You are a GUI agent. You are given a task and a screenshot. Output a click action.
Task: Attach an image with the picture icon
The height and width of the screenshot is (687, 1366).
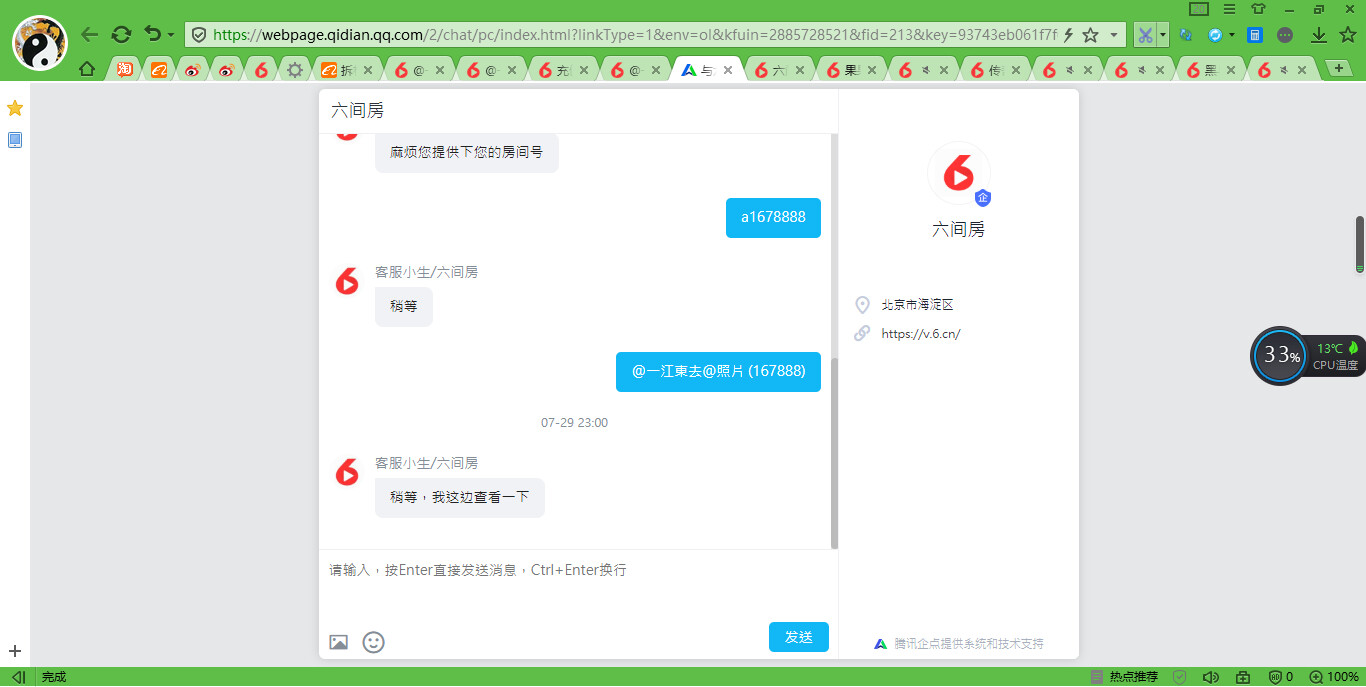pos(339,642)
